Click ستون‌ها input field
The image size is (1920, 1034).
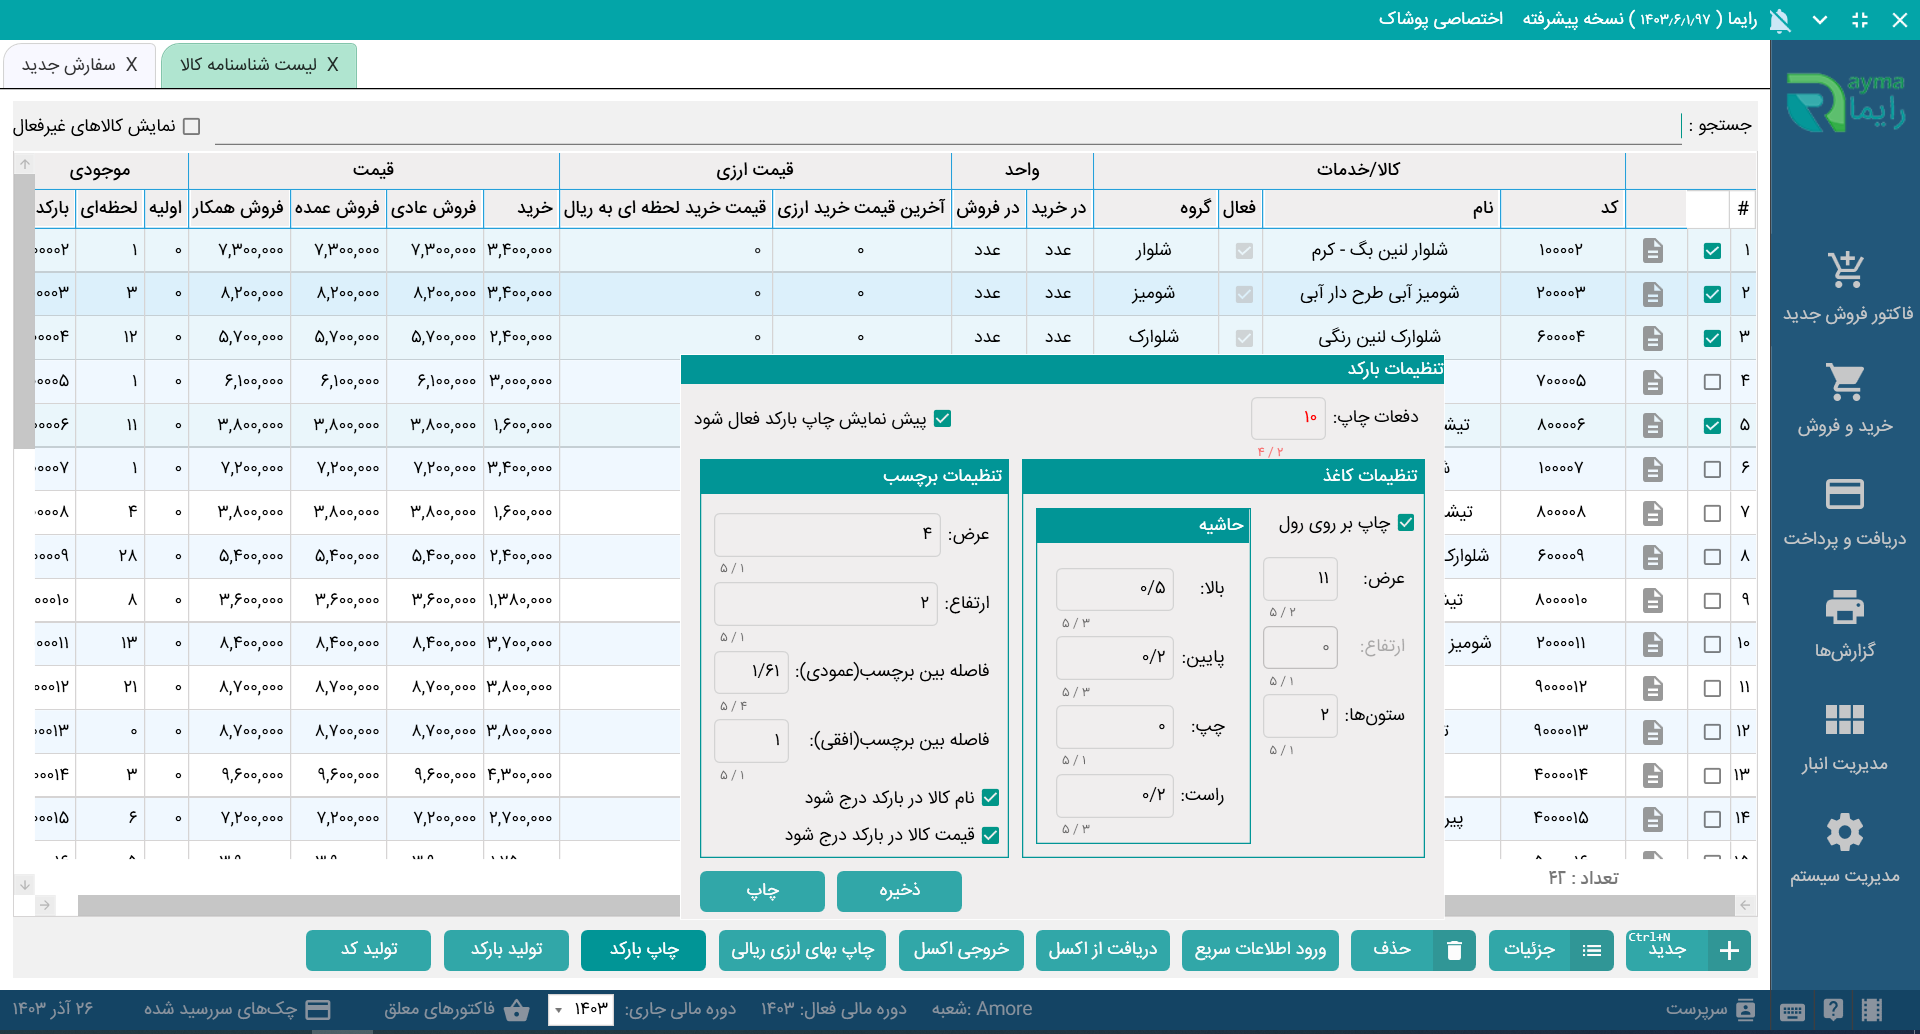click(x=1300, y=716)
